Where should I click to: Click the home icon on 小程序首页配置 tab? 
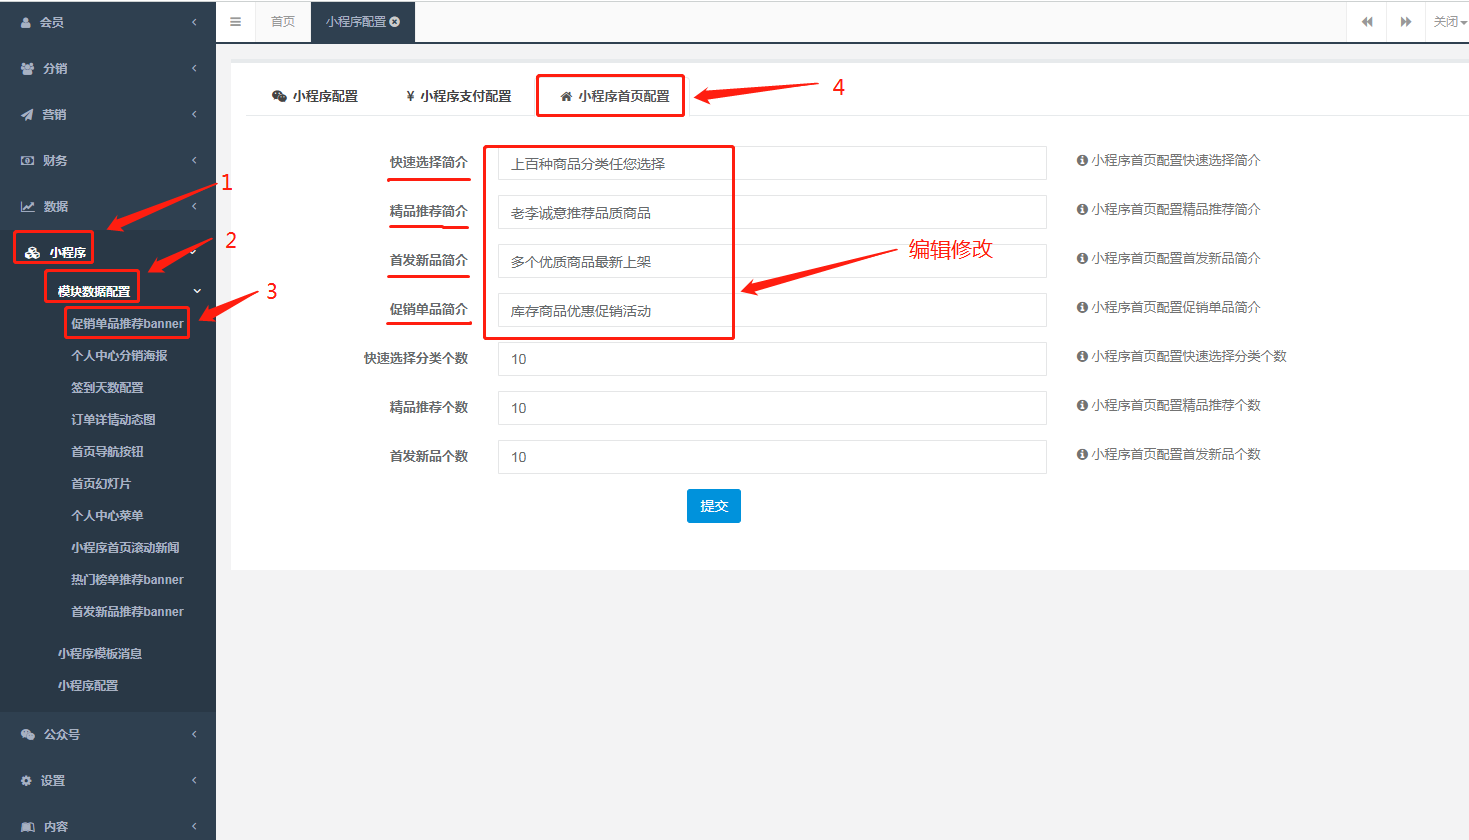point(566,96)
